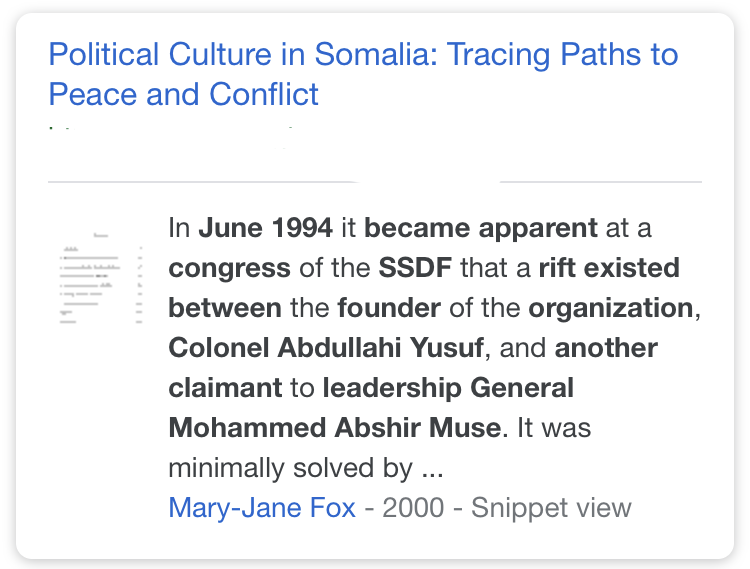Image resolution: width=750 pixels, height=569 pixels.
Task: Click the publication year 2000
Action: pos(413,507)
